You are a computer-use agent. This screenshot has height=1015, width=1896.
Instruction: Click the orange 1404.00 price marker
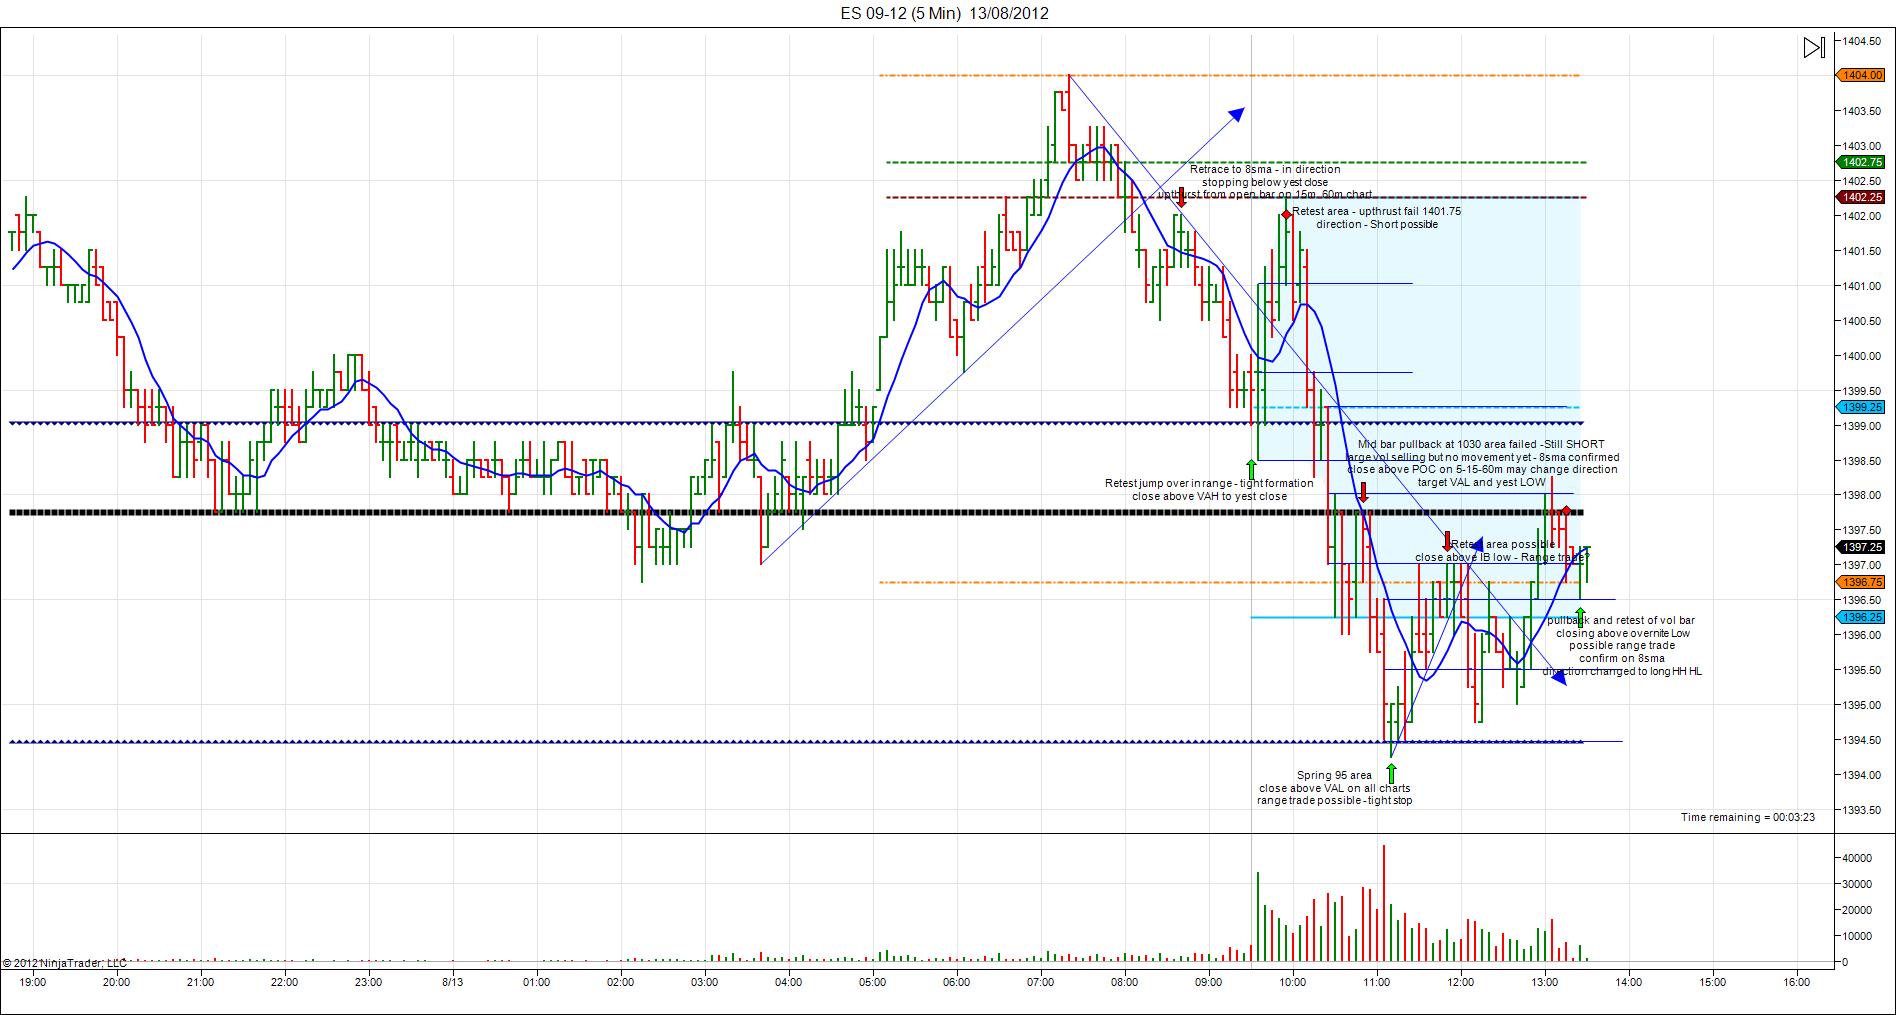click(1861, 75)
